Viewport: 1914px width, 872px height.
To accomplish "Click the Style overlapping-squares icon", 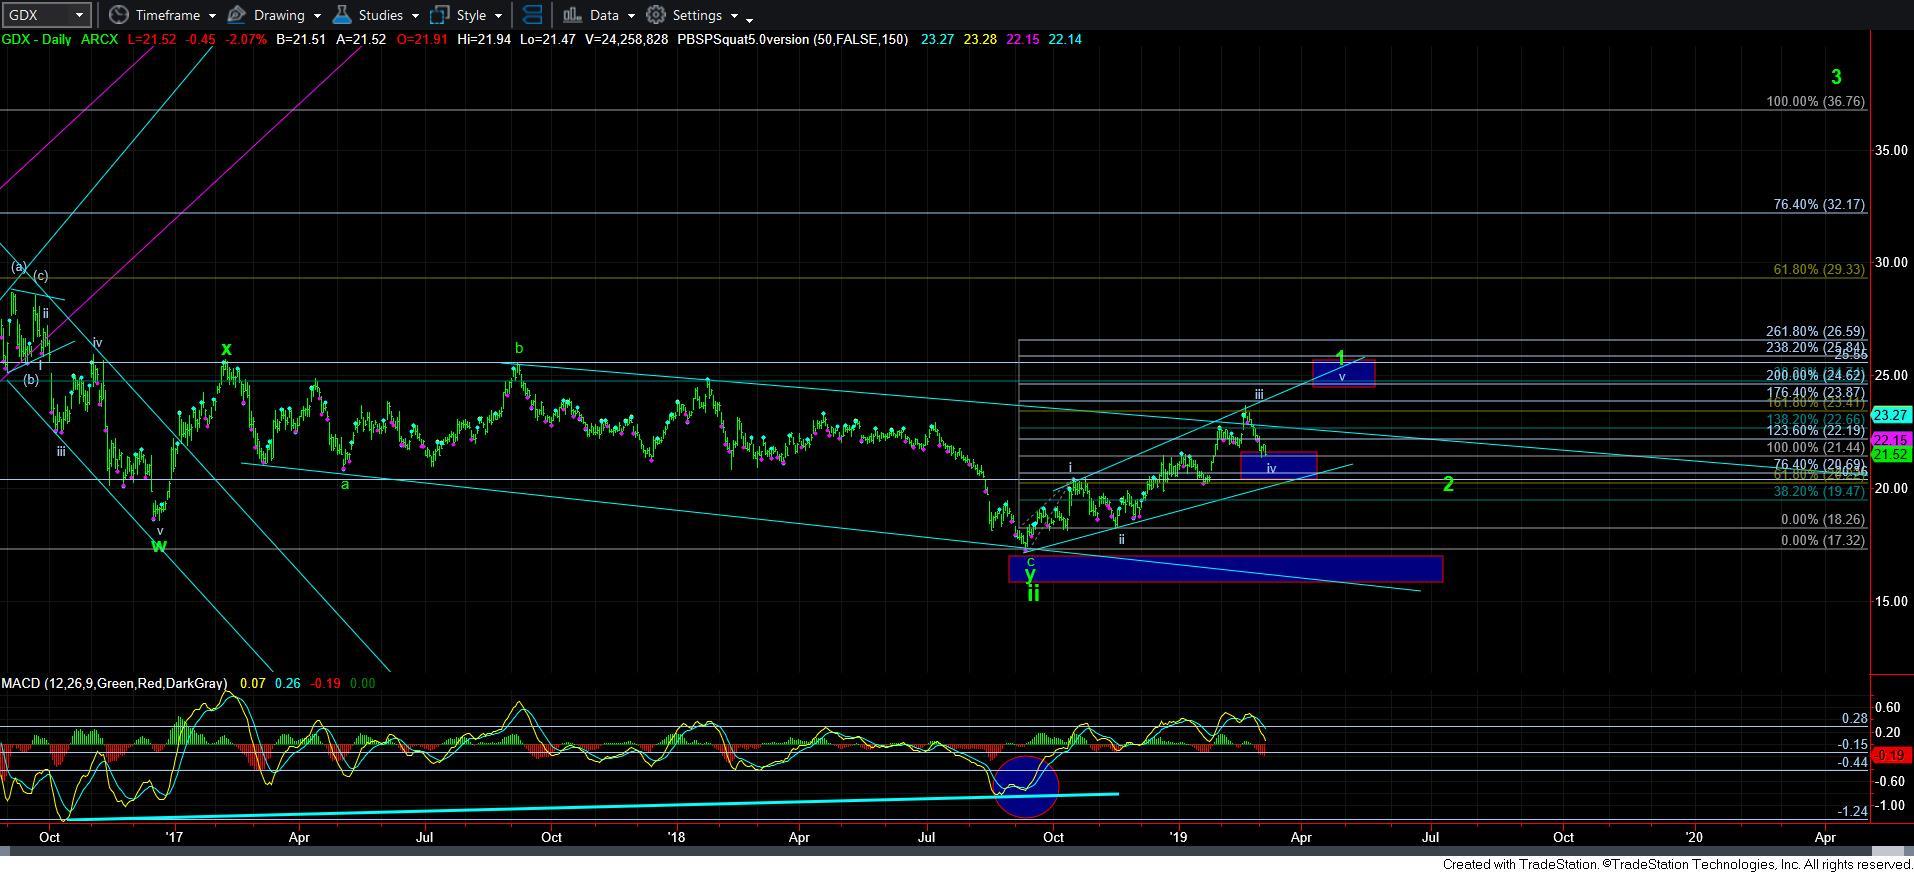I will point(439,15).
